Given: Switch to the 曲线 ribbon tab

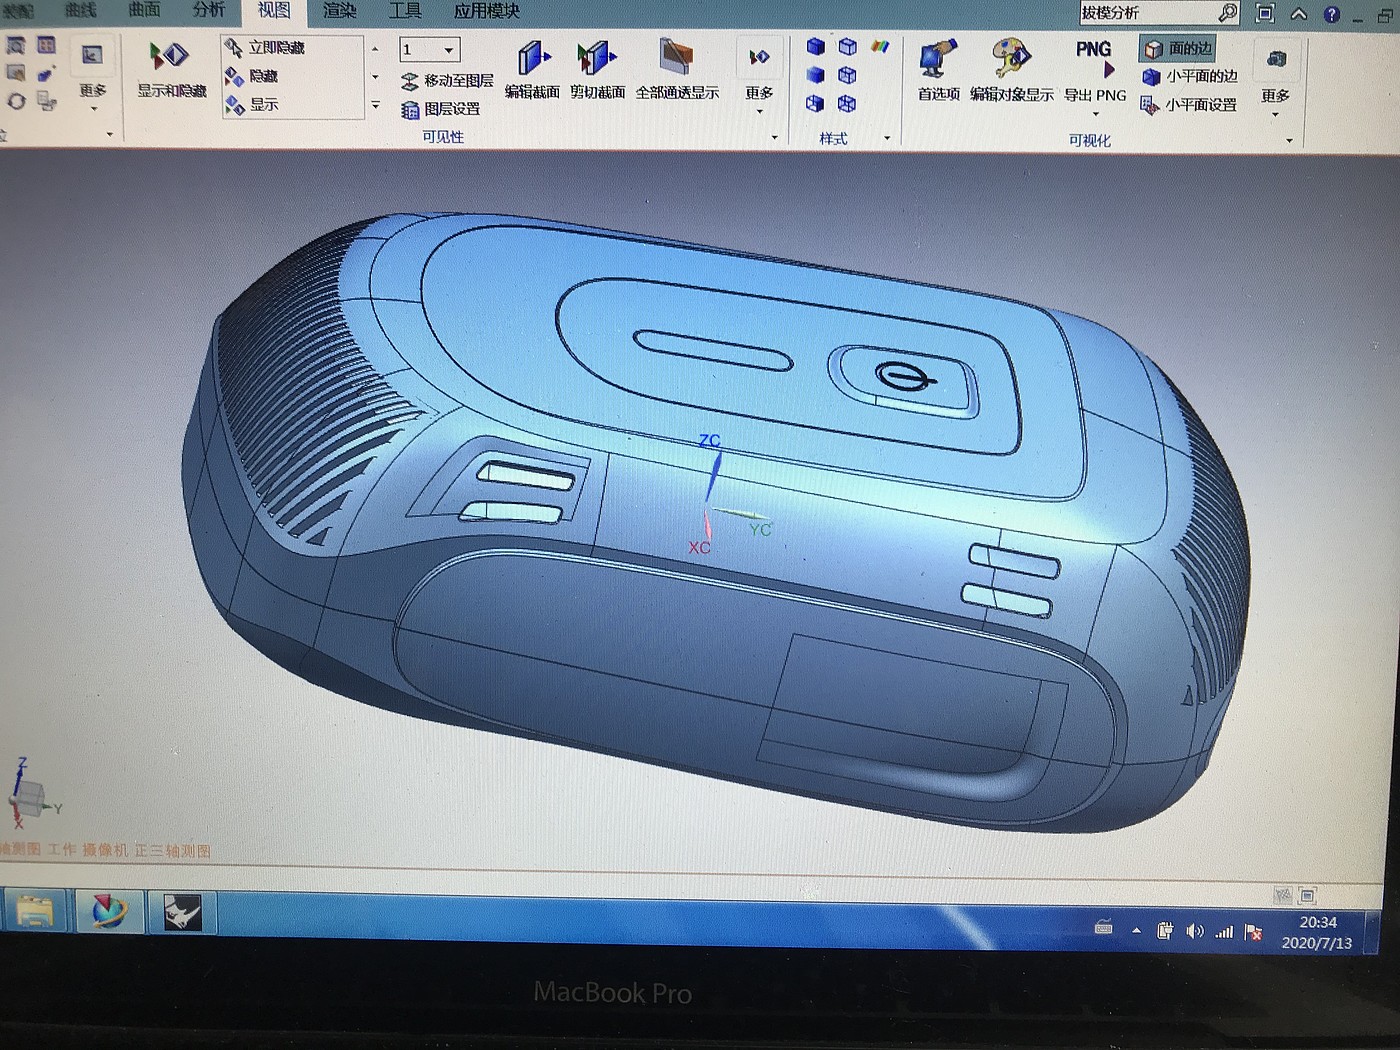Looking at the screenshot, I should pyautogui.click(x=81, y=10).
